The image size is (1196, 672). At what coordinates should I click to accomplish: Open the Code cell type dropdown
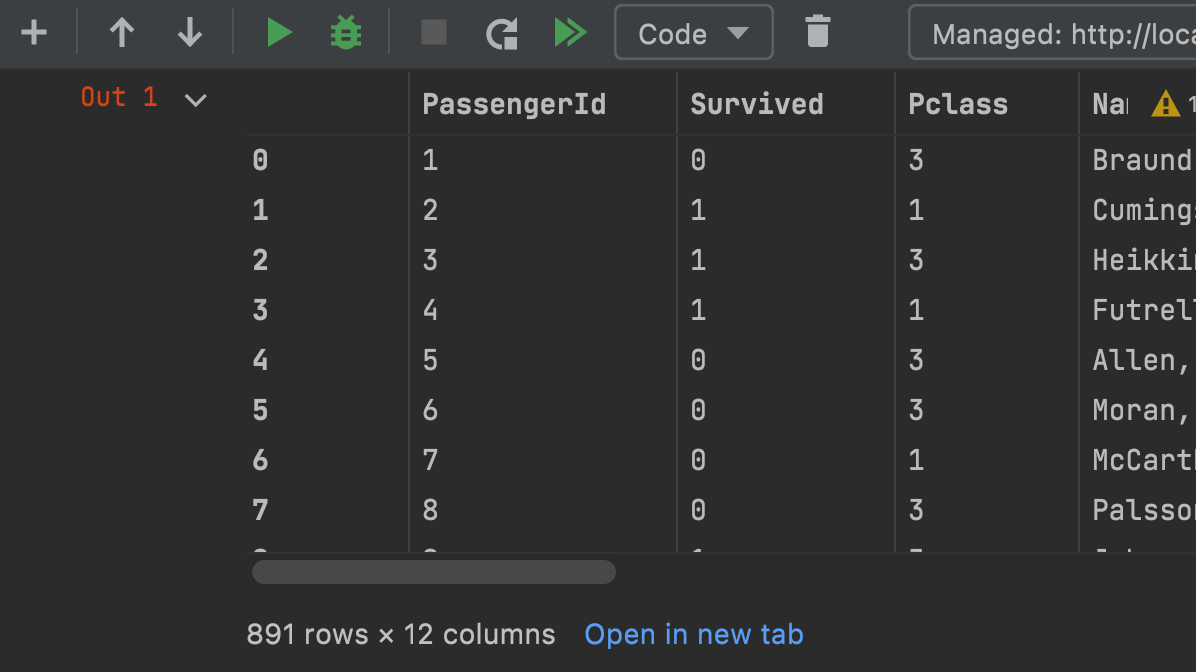click(x=693, y=33)
